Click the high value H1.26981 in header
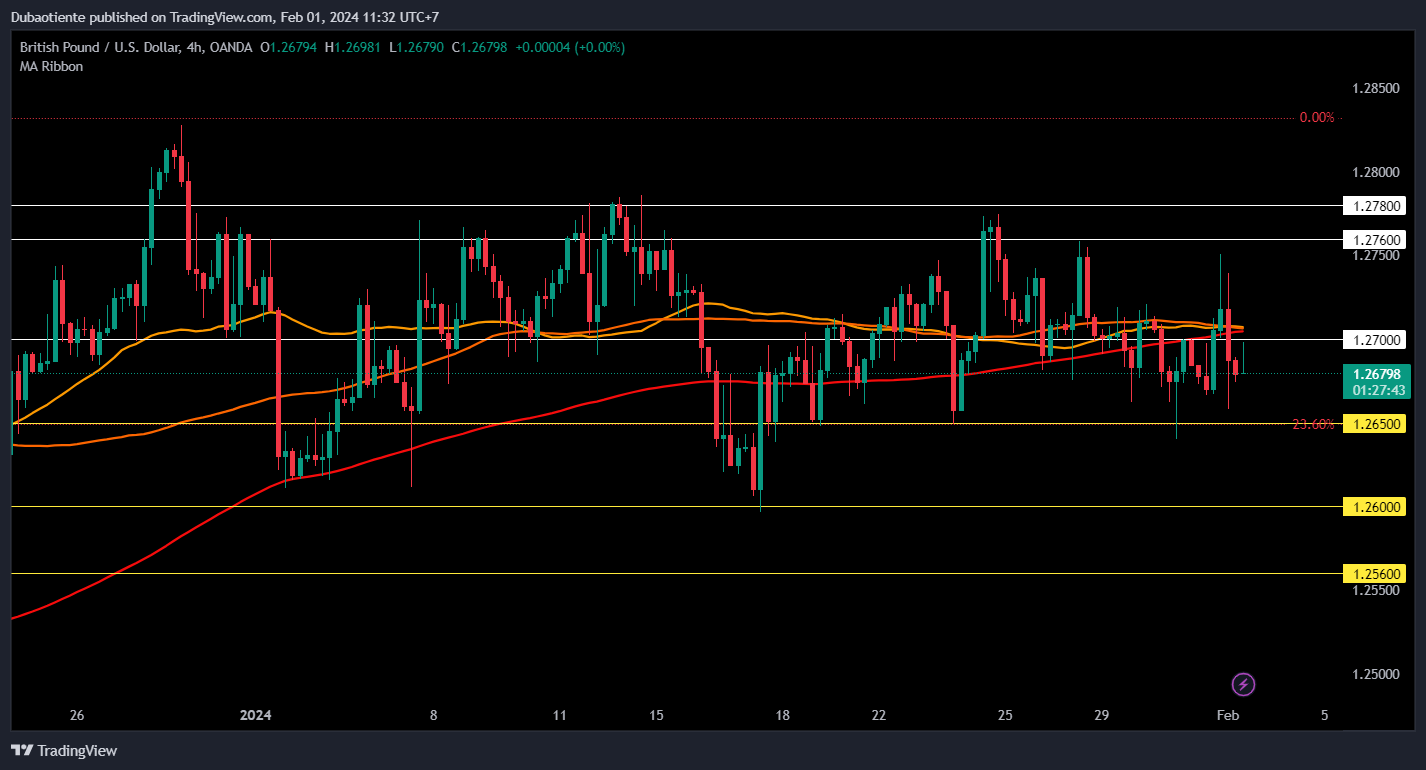Screen dimensions: 1426x770 click(353, 47)
